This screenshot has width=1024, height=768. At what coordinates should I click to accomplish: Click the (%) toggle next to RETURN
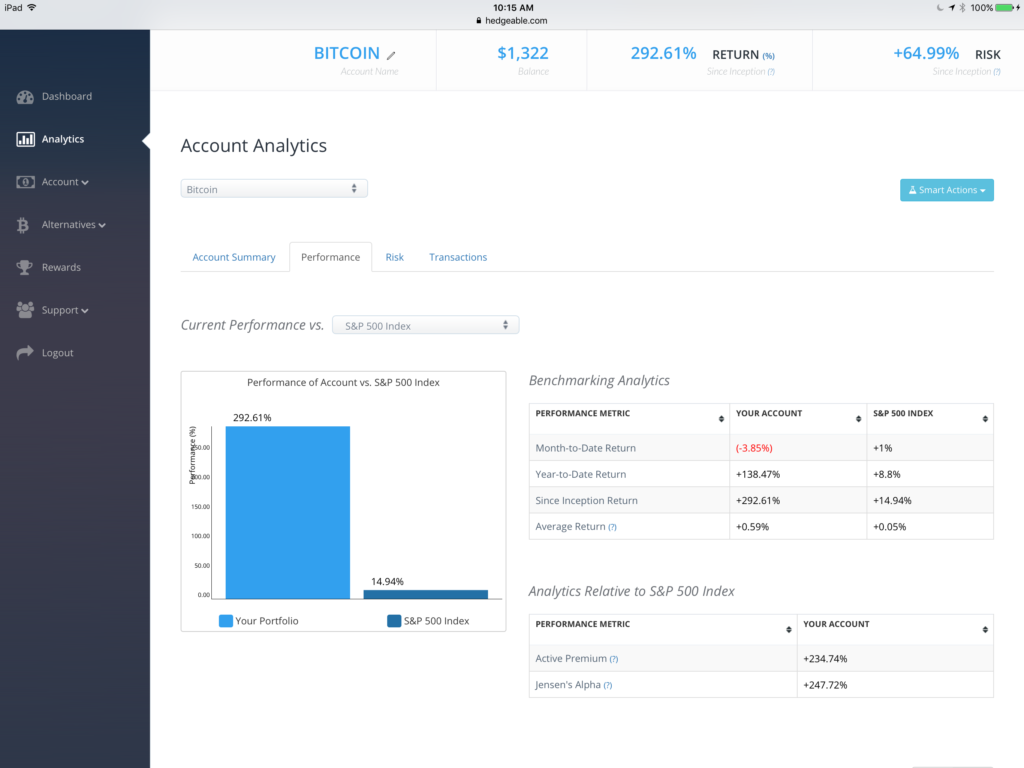(x=769, y=56)
